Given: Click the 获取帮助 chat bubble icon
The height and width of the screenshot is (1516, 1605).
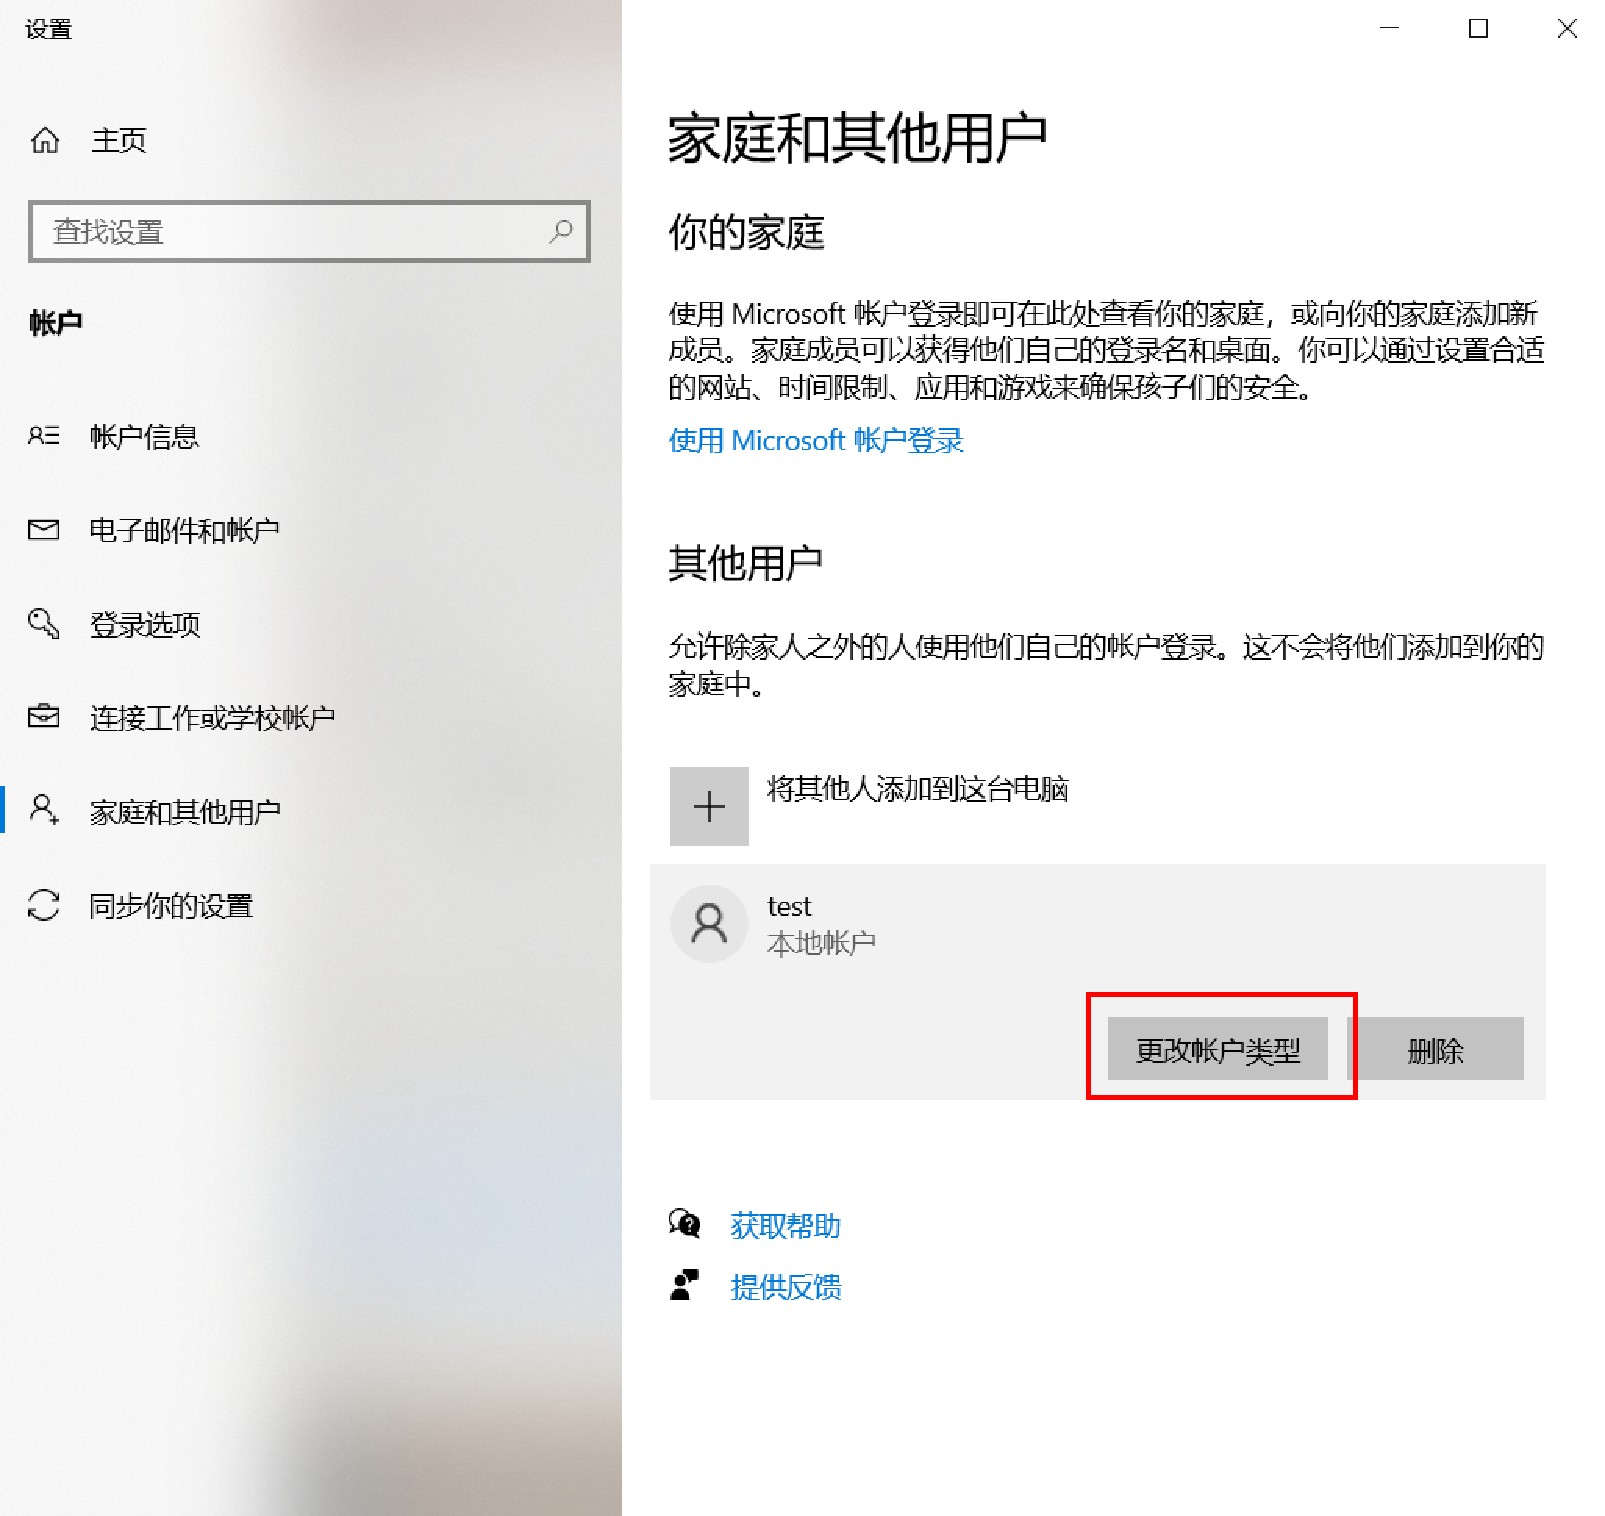Looking at the screenshot, I should coord(685,1224).
